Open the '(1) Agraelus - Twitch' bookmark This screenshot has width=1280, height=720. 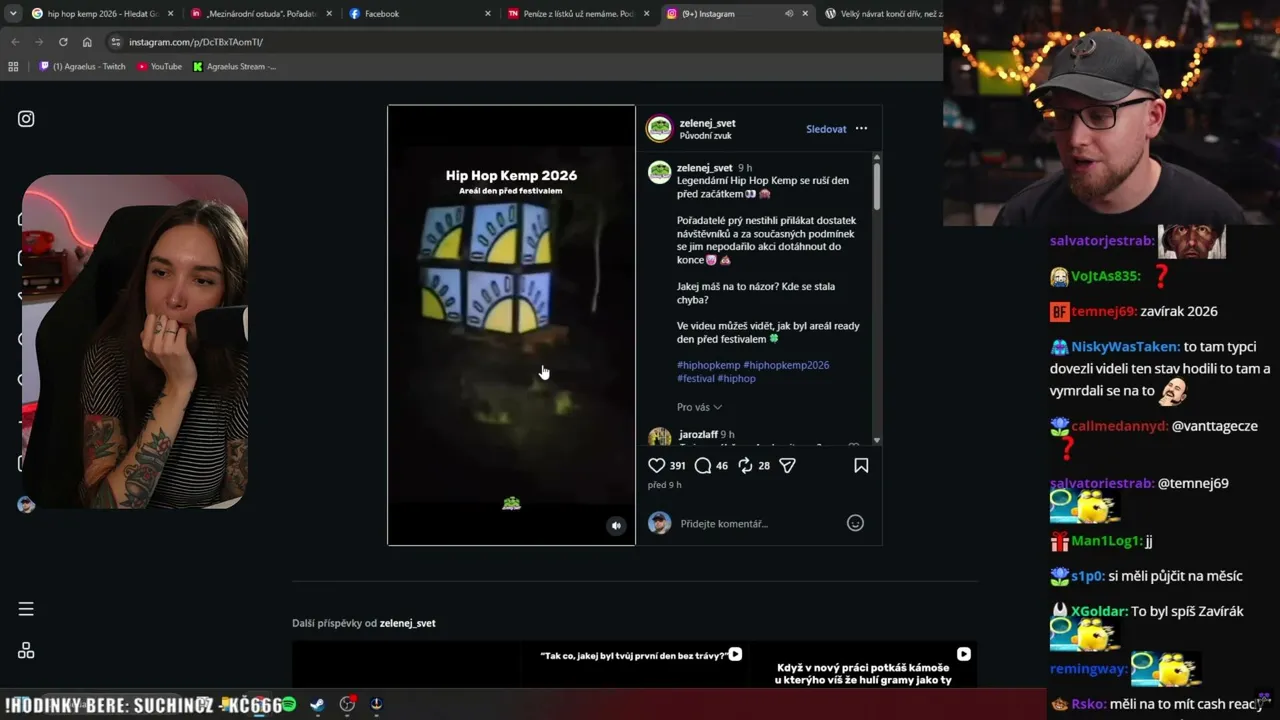pos(82,66)
